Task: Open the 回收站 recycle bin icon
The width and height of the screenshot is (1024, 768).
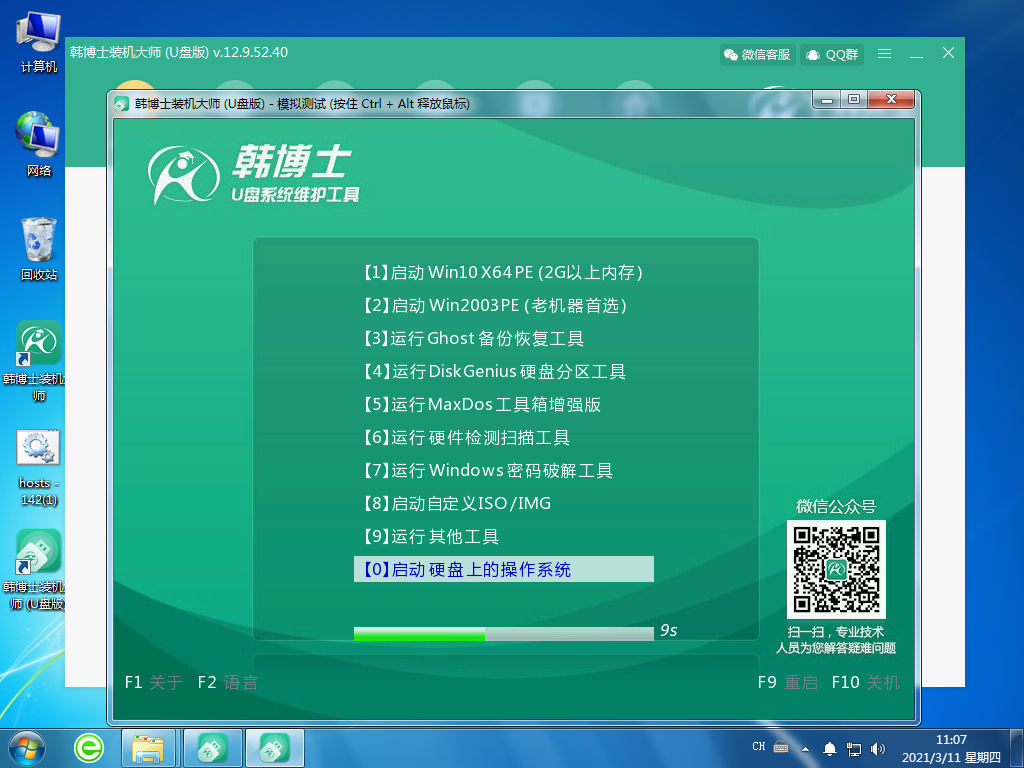Action: [36, 240]
